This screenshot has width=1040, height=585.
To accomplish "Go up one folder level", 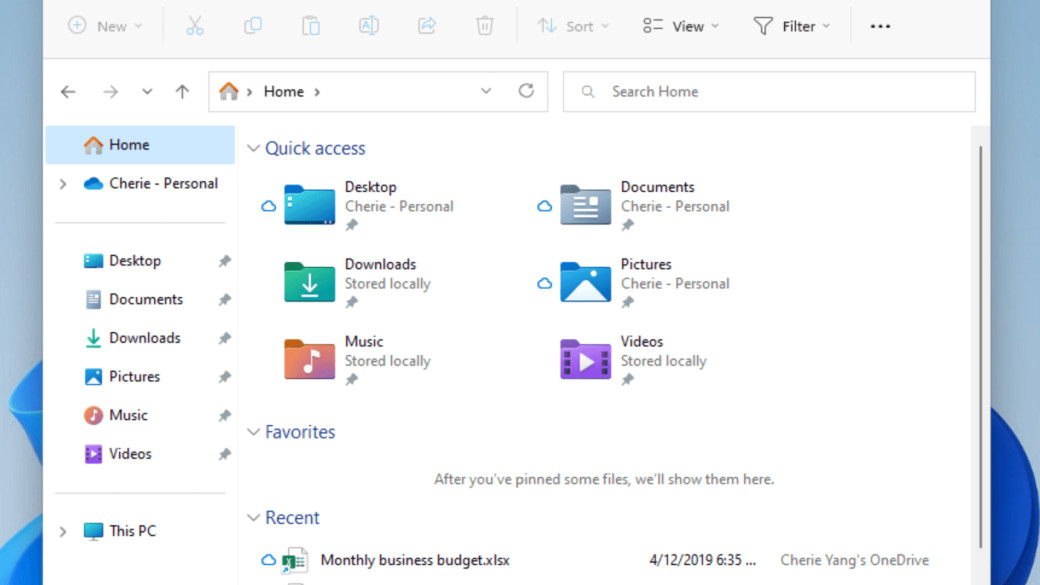I will coord(182,92).
